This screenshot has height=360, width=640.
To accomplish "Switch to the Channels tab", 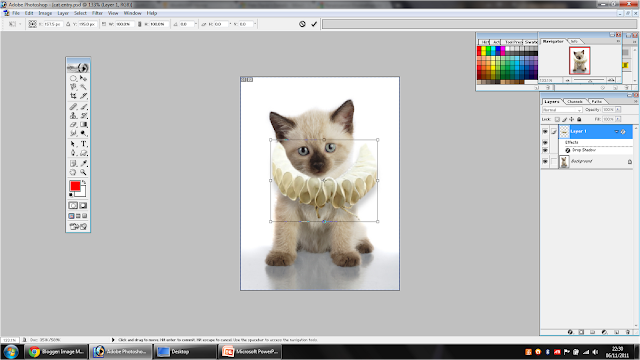I will (x=575, y=101).
